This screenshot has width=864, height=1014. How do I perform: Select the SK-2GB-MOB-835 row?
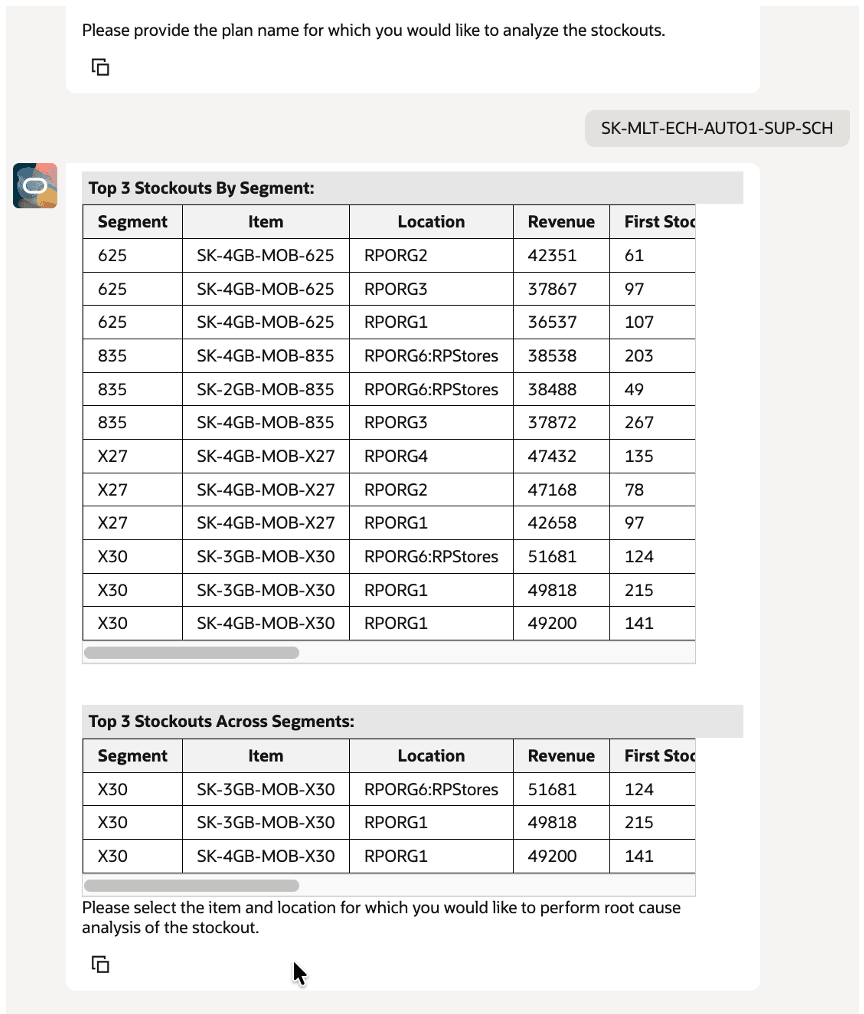(265, 388)
